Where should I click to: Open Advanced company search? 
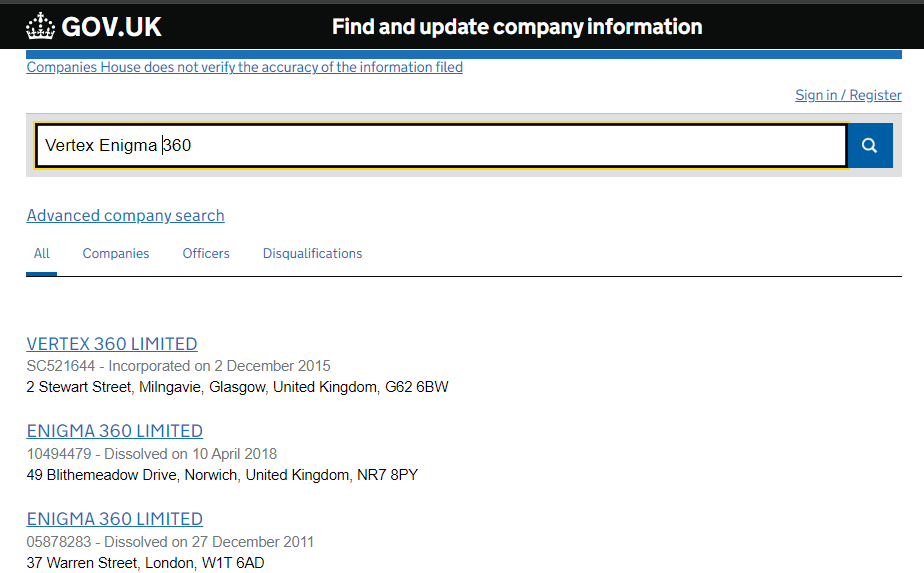click(125, 215)
